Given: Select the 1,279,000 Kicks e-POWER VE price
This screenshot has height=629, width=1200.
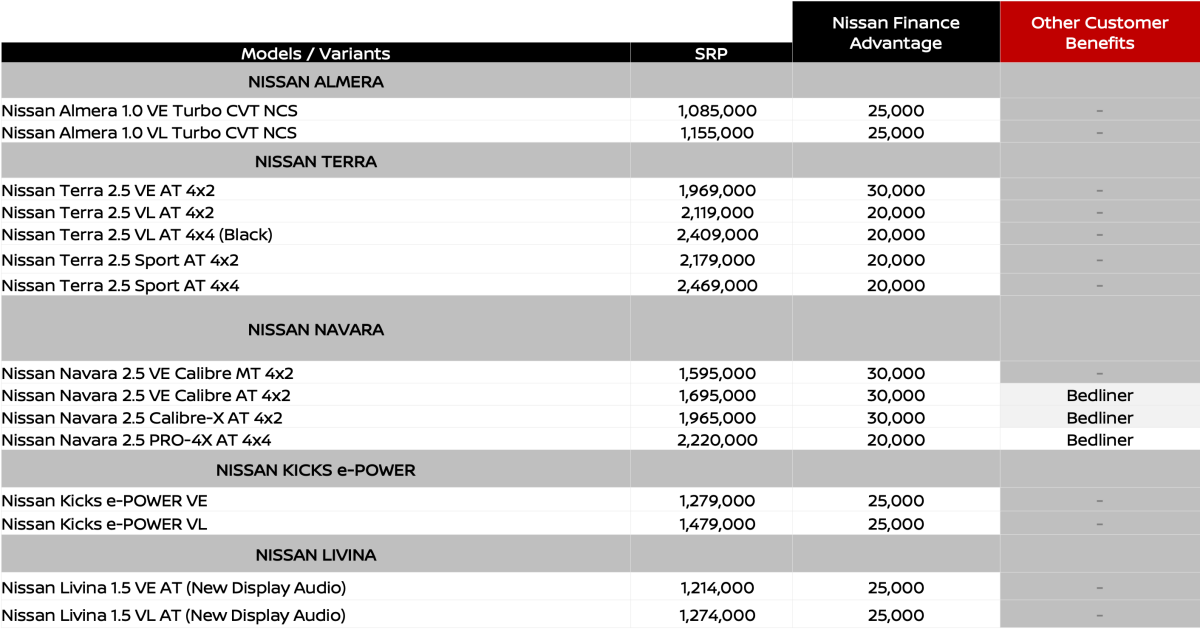Looking at the screenshot, I should pyautogui.click(x=717, y=500).
